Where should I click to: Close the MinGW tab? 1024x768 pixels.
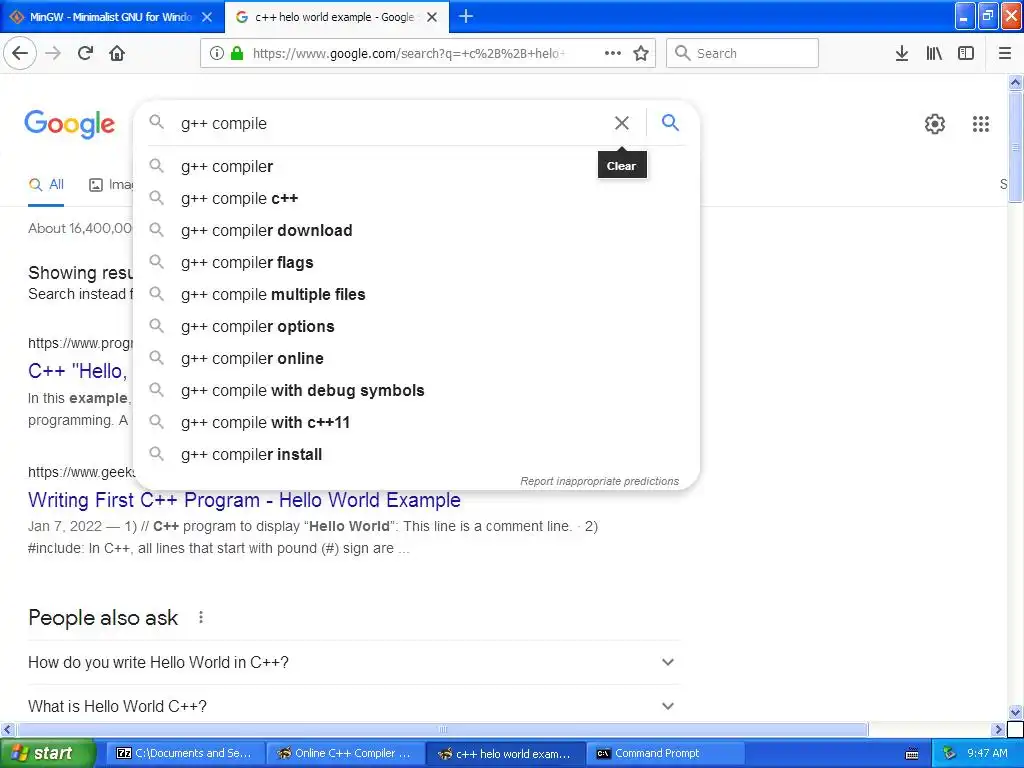(207, 17)
